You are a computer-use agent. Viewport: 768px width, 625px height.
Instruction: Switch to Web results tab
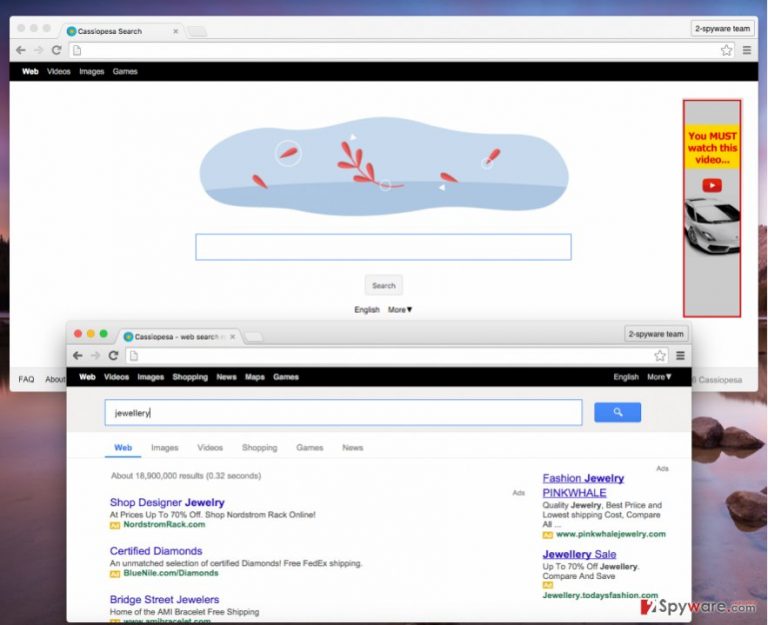click(x=123, y=448)
